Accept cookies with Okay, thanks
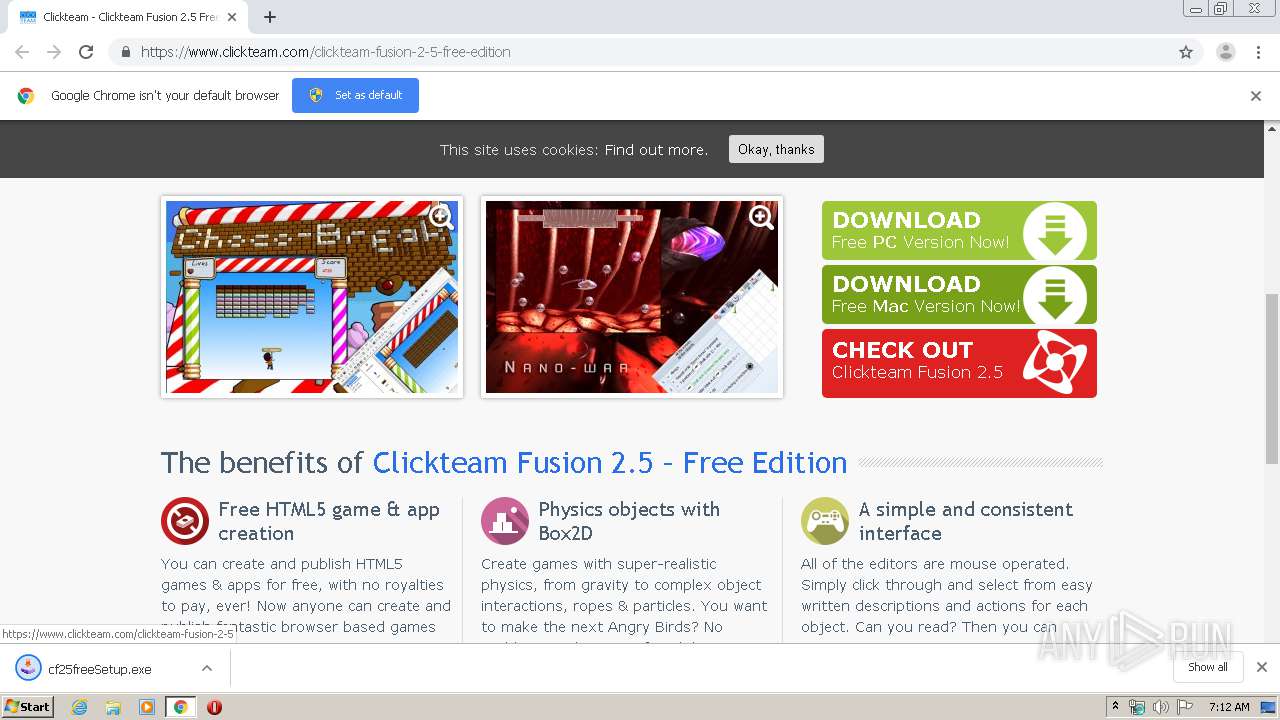This screenshot has width=1280, height=720. 776,149
